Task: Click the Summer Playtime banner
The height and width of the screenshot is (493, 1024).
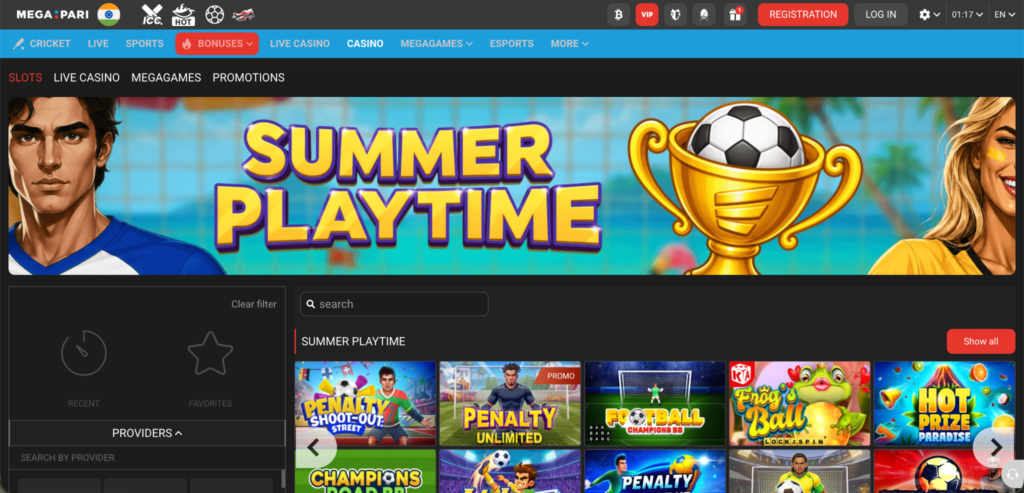Action: click(511, 186)
